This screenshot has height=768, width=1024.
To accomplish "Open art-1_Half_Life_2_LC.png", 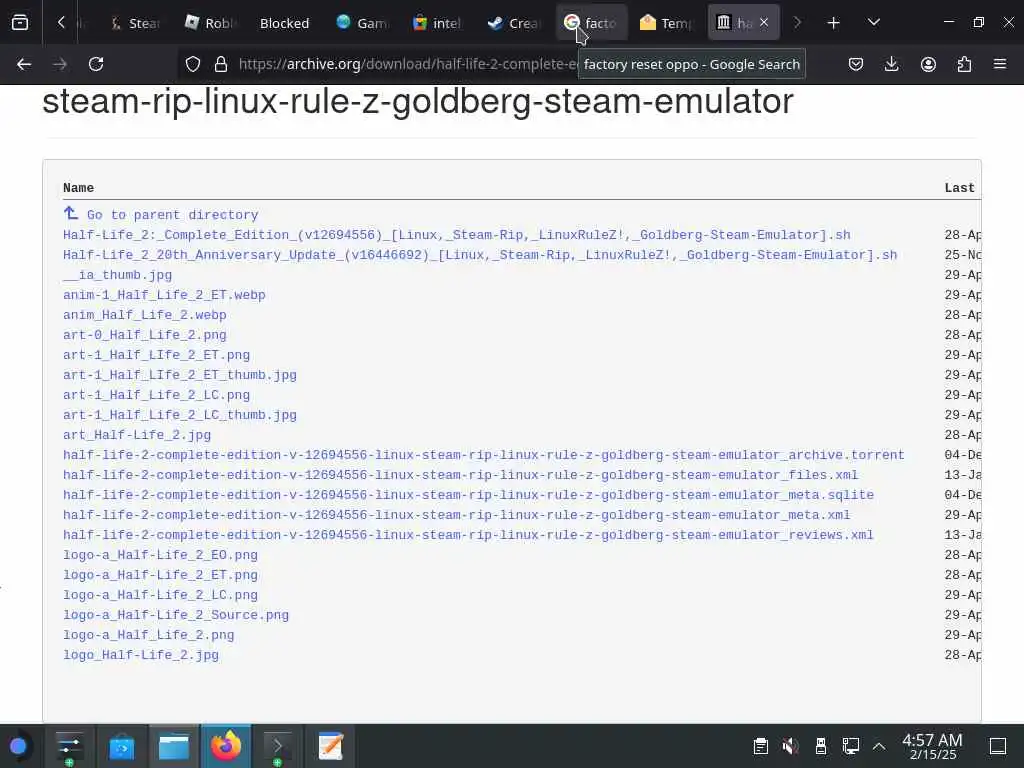I will [156, 395].
